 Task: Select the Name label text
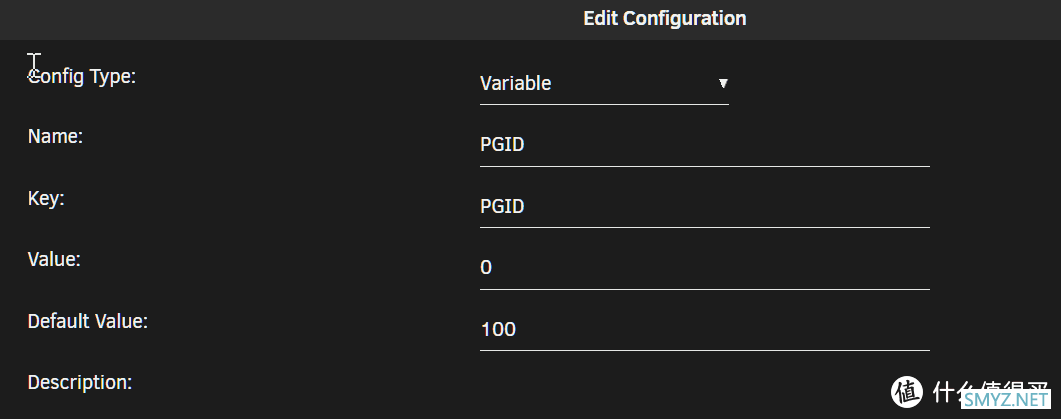pos(55,137)
